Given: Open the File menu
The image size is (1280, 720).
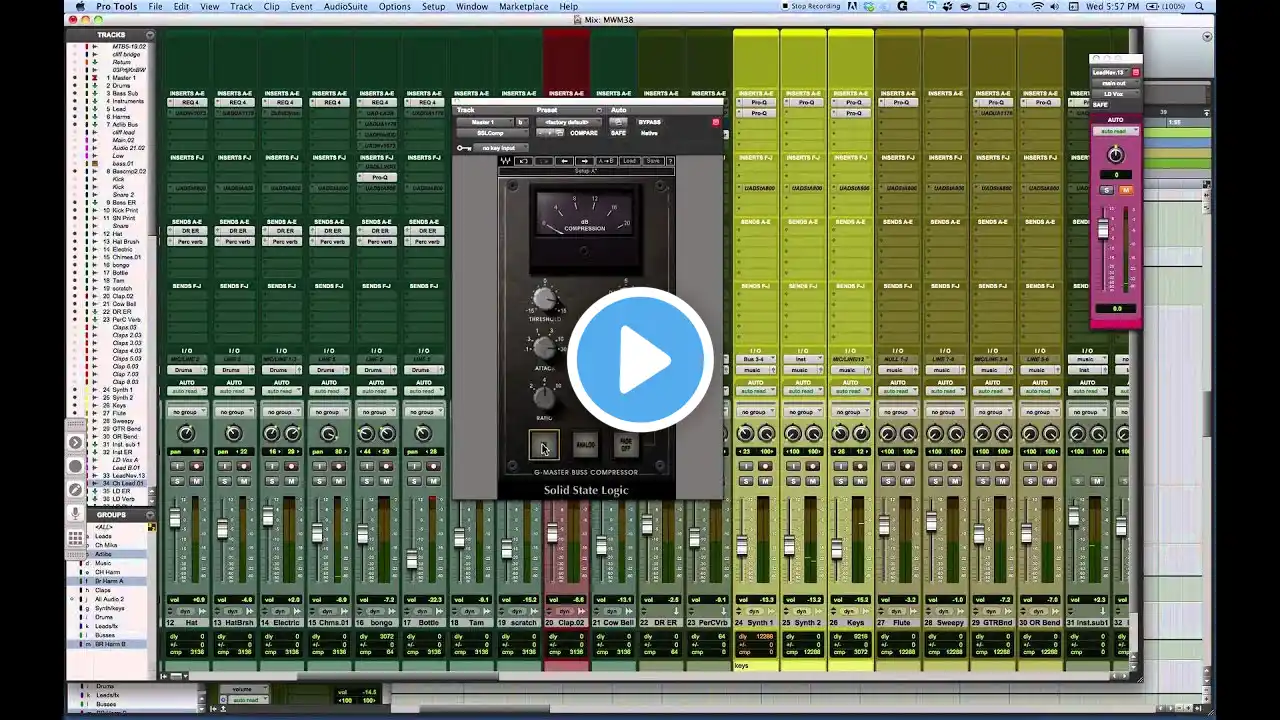Looking at the screenshot, I should (155, 6).
